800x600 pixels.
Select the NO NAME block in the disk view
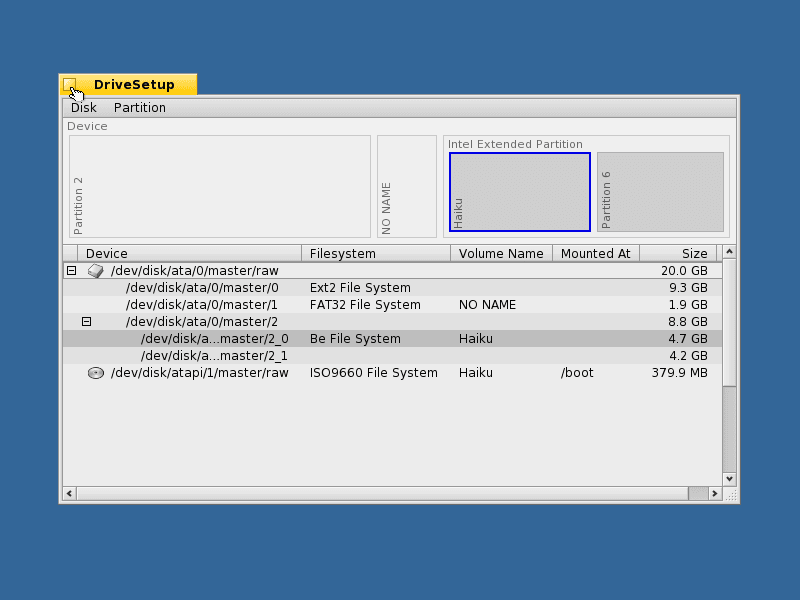407,186
